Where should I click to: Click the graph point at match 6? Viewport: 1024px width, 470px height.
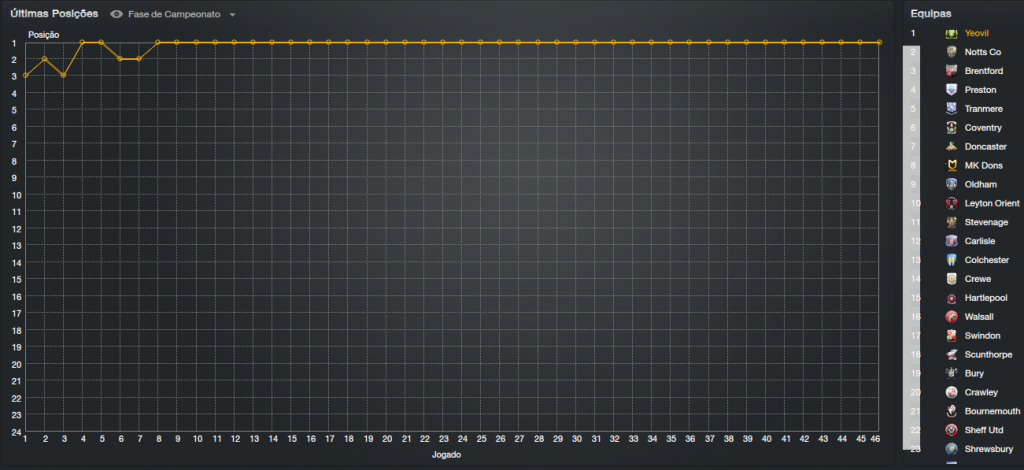(120, 59)
